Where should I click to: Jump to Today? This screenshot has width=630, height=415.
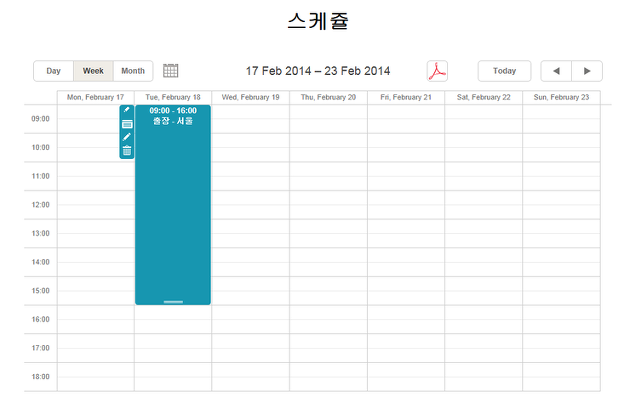click(x=504, y=71)
